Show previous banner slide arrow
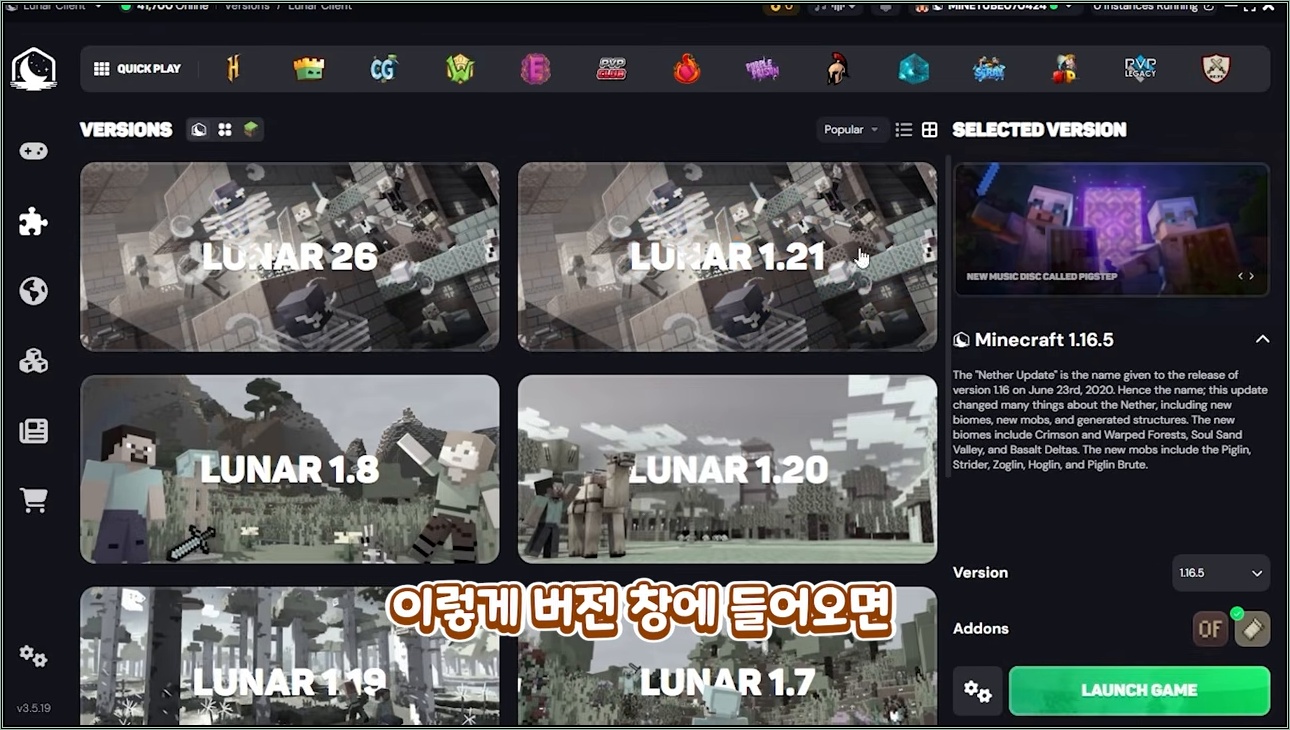The width and height of the screenshot is (1290, 730). point(1241,276)
